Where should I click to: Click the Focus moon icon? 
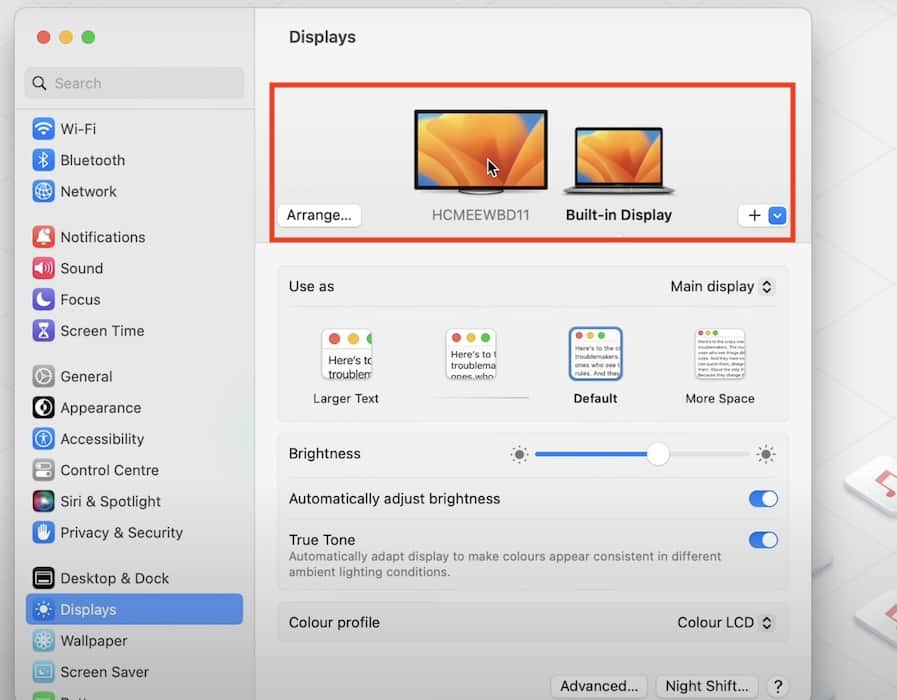[43, 299]
